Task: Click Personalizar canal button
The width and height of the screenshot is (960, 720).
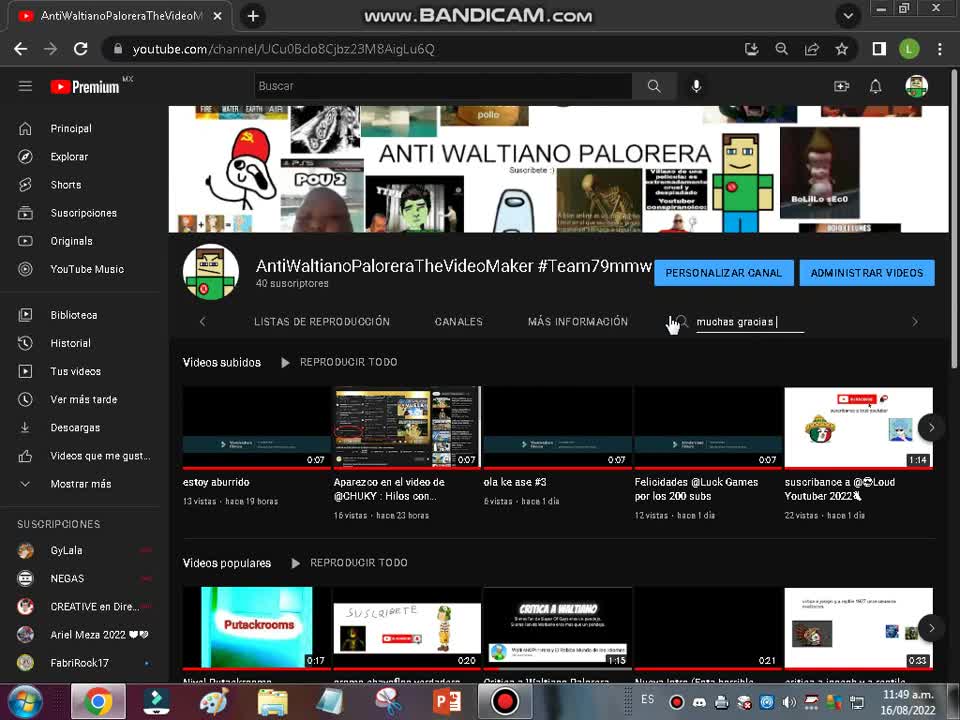Action: point(724,273)
